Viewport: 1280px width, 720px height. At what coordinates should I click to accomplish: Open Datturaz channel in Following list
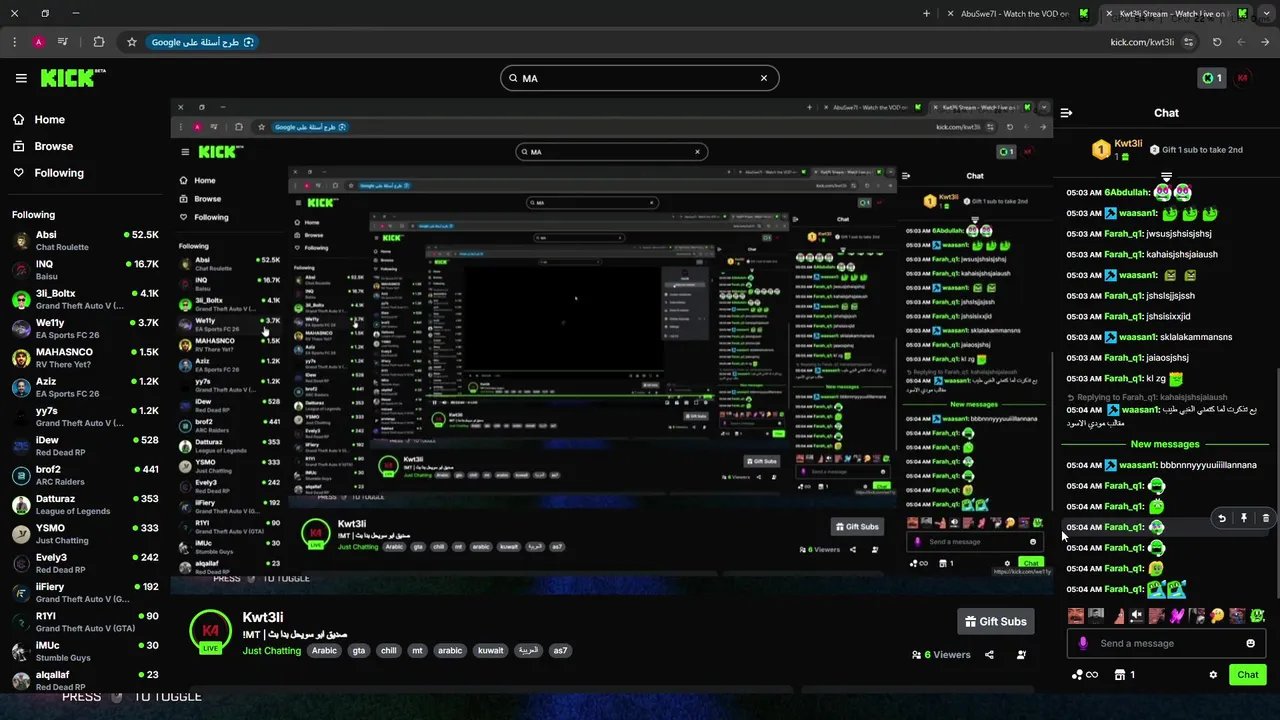pyautogui.click(x=85, y=505)
